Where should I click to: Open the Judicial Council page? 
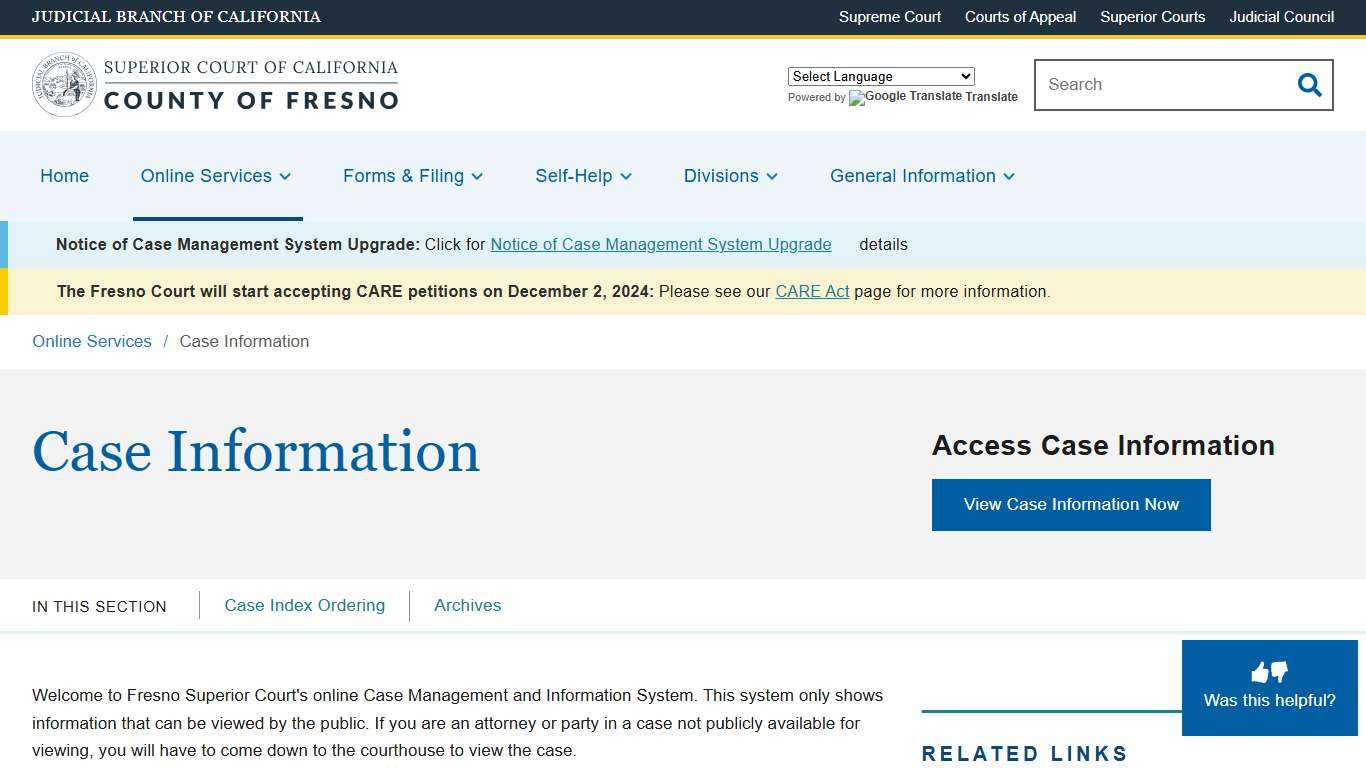[1281, 17]
